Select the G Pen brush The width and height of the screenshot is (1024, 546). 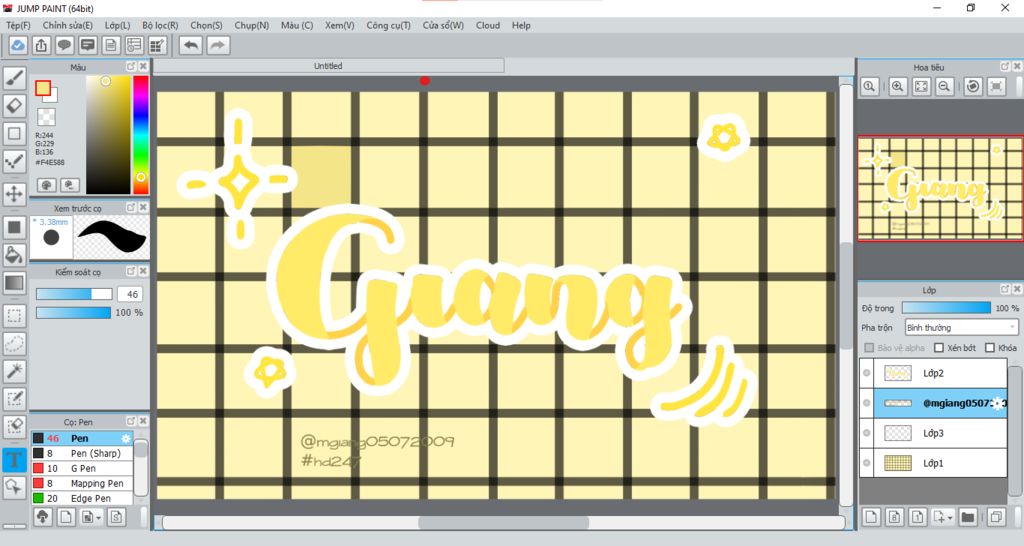(82, 468)
